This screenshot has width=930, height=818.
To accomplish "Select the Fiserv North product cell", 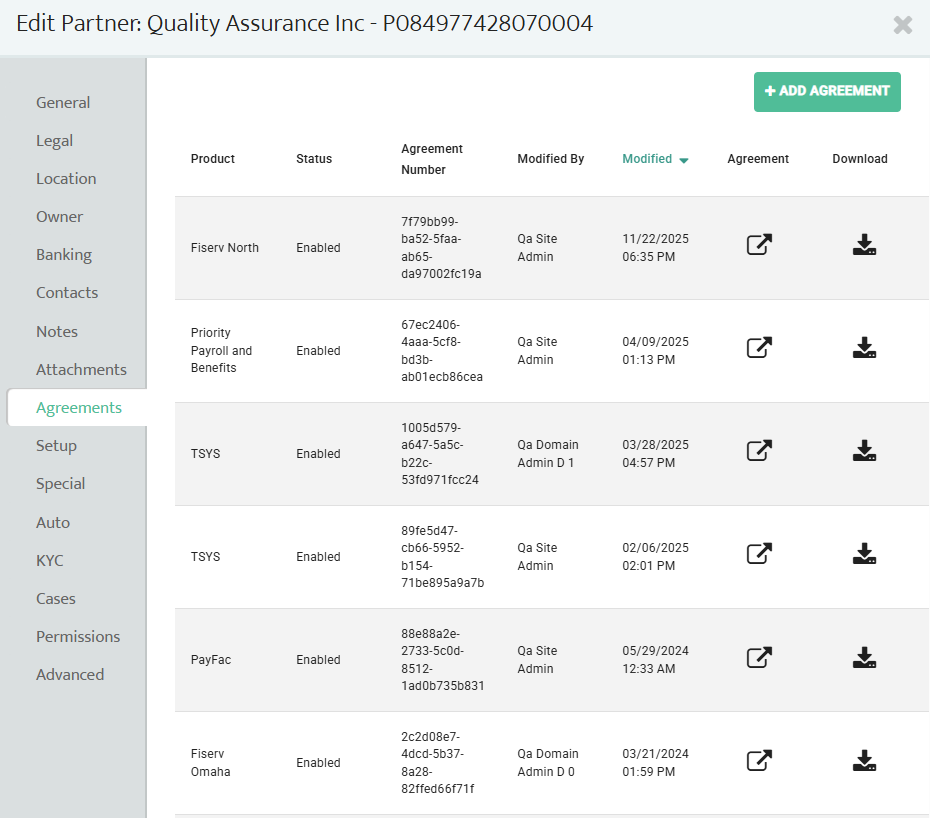I will pyautogui.click(x=225, y=247).
